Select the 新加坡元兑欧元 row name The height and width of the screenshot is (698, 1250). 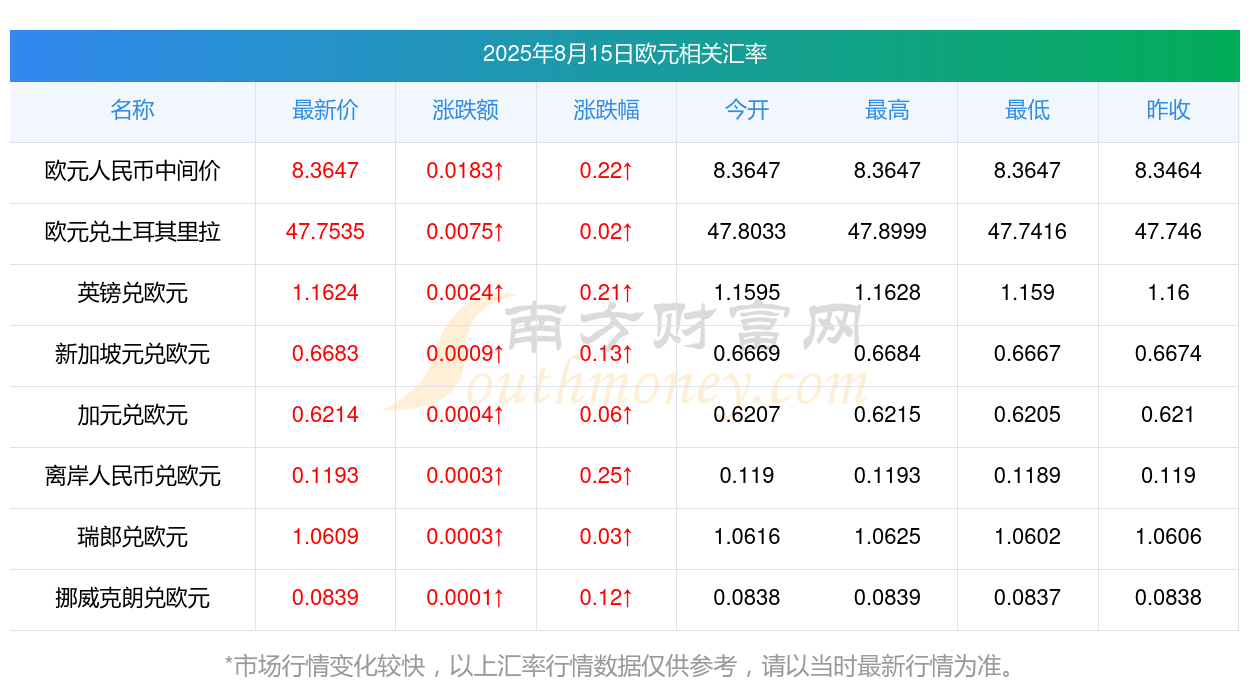point(132,354)
